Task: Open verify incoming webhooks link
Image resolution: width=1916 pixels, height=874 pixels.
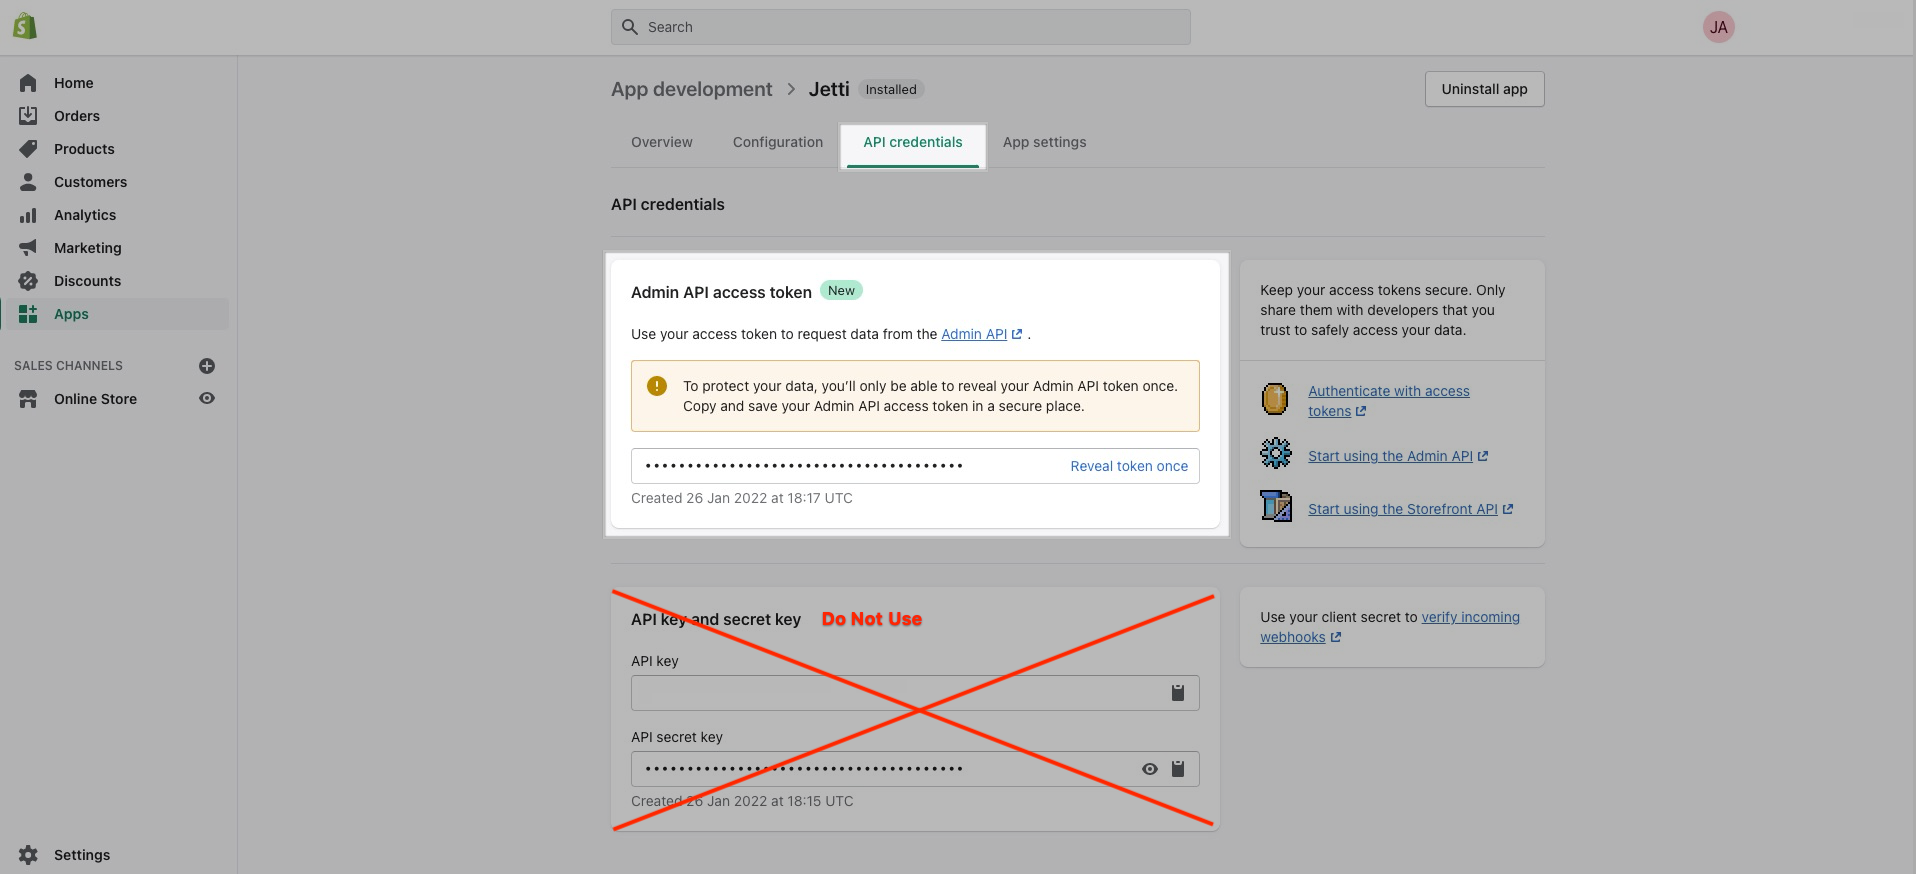Action: click(x=1390, y=627)
